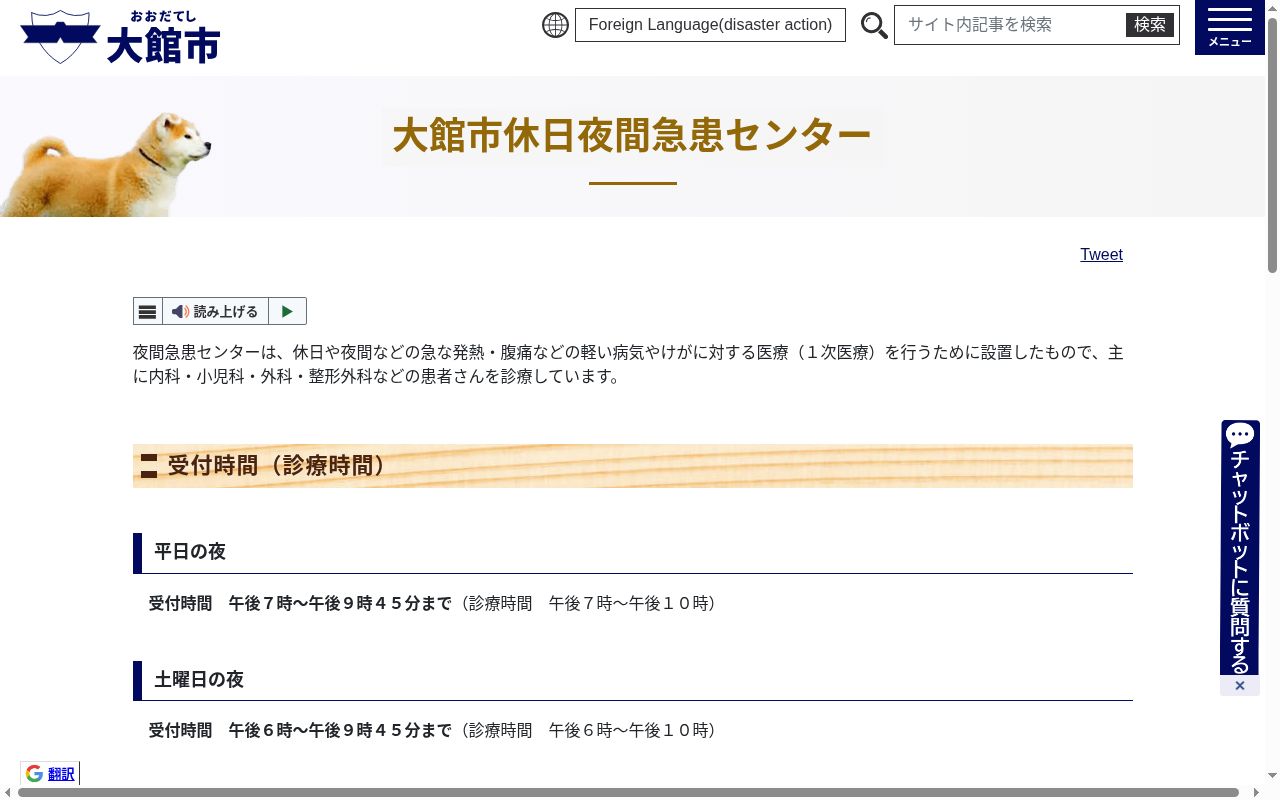Play audio with the green triangle button
1280x800 pixels.
point(287,311)
